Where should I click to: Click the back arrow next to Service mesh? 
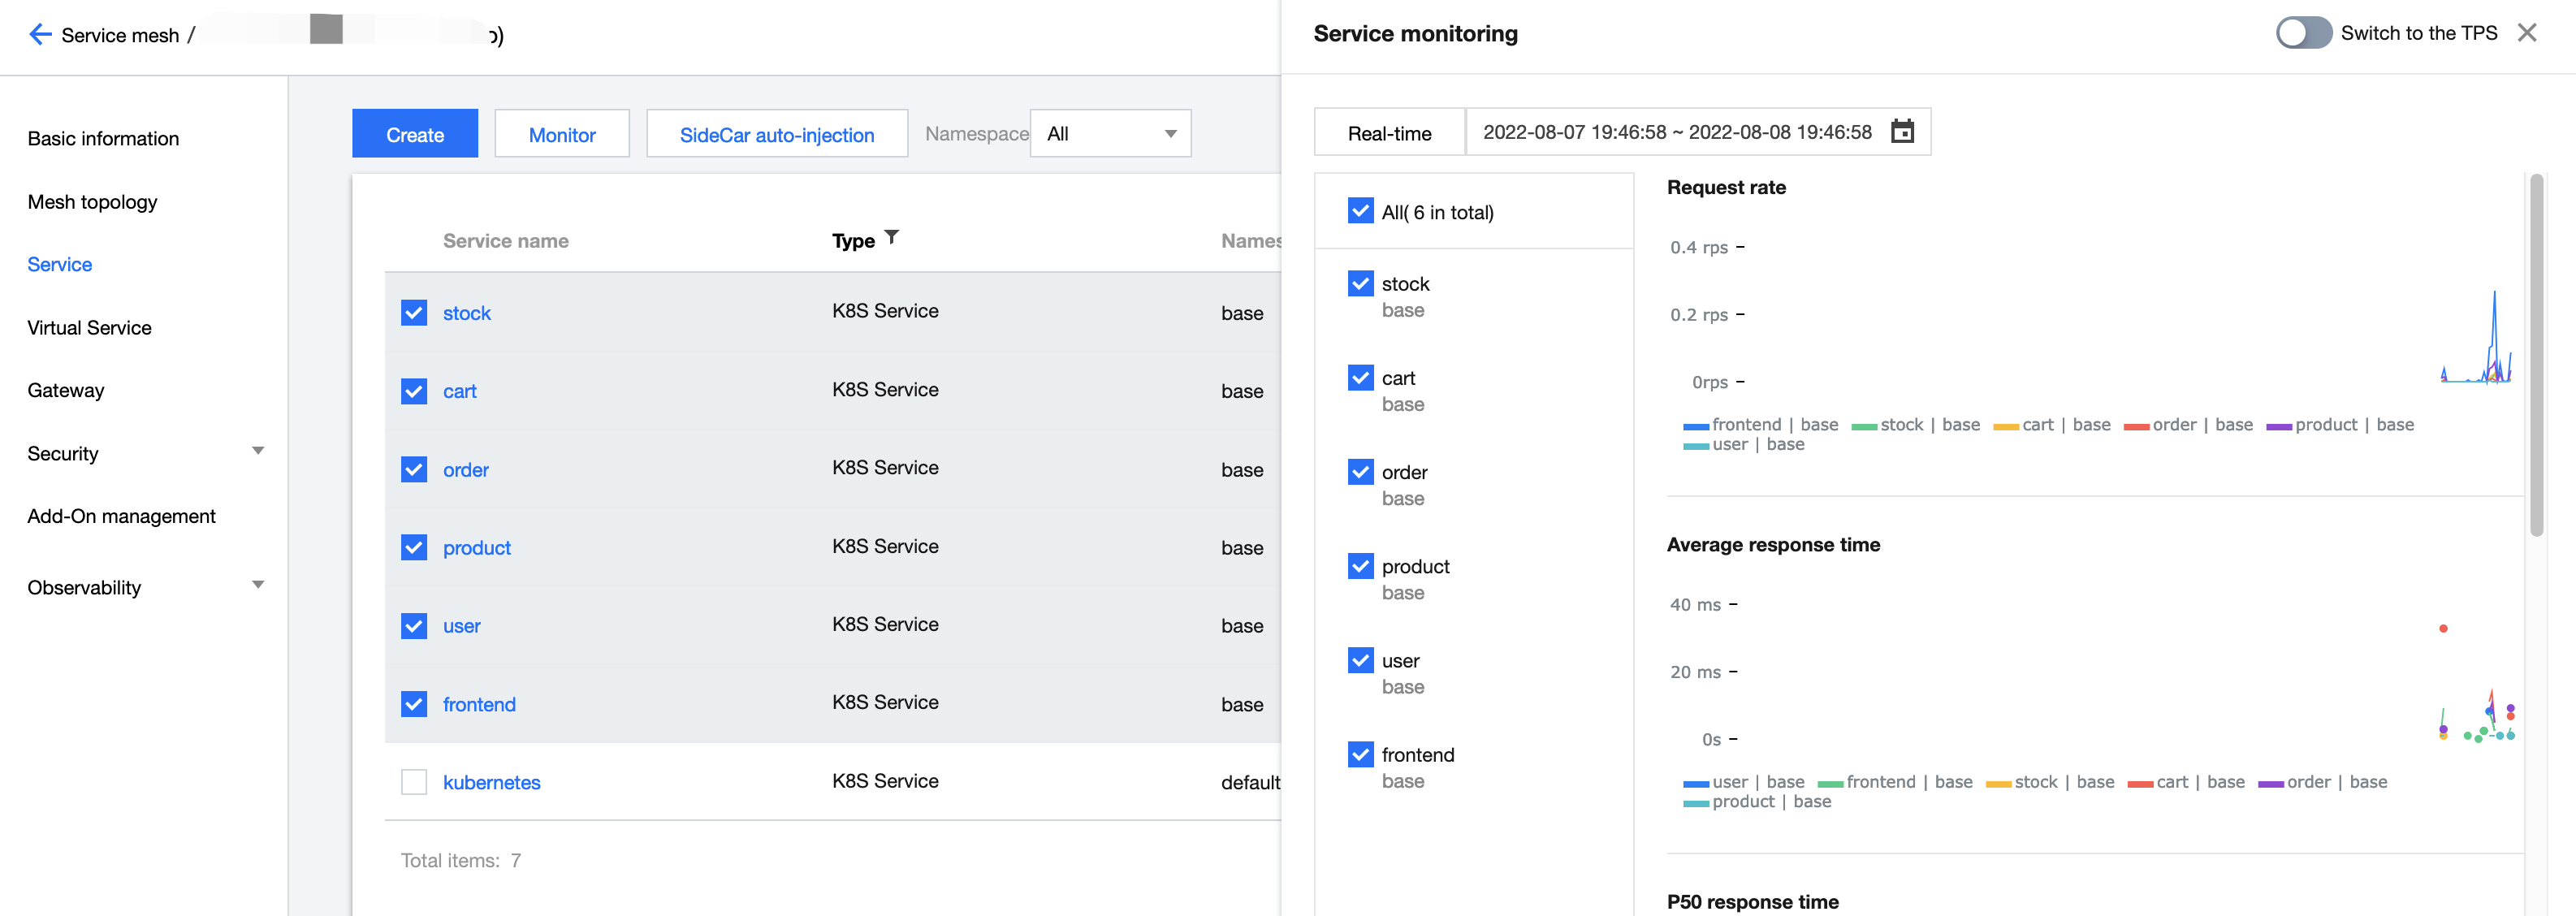click(x=40, y=35)
